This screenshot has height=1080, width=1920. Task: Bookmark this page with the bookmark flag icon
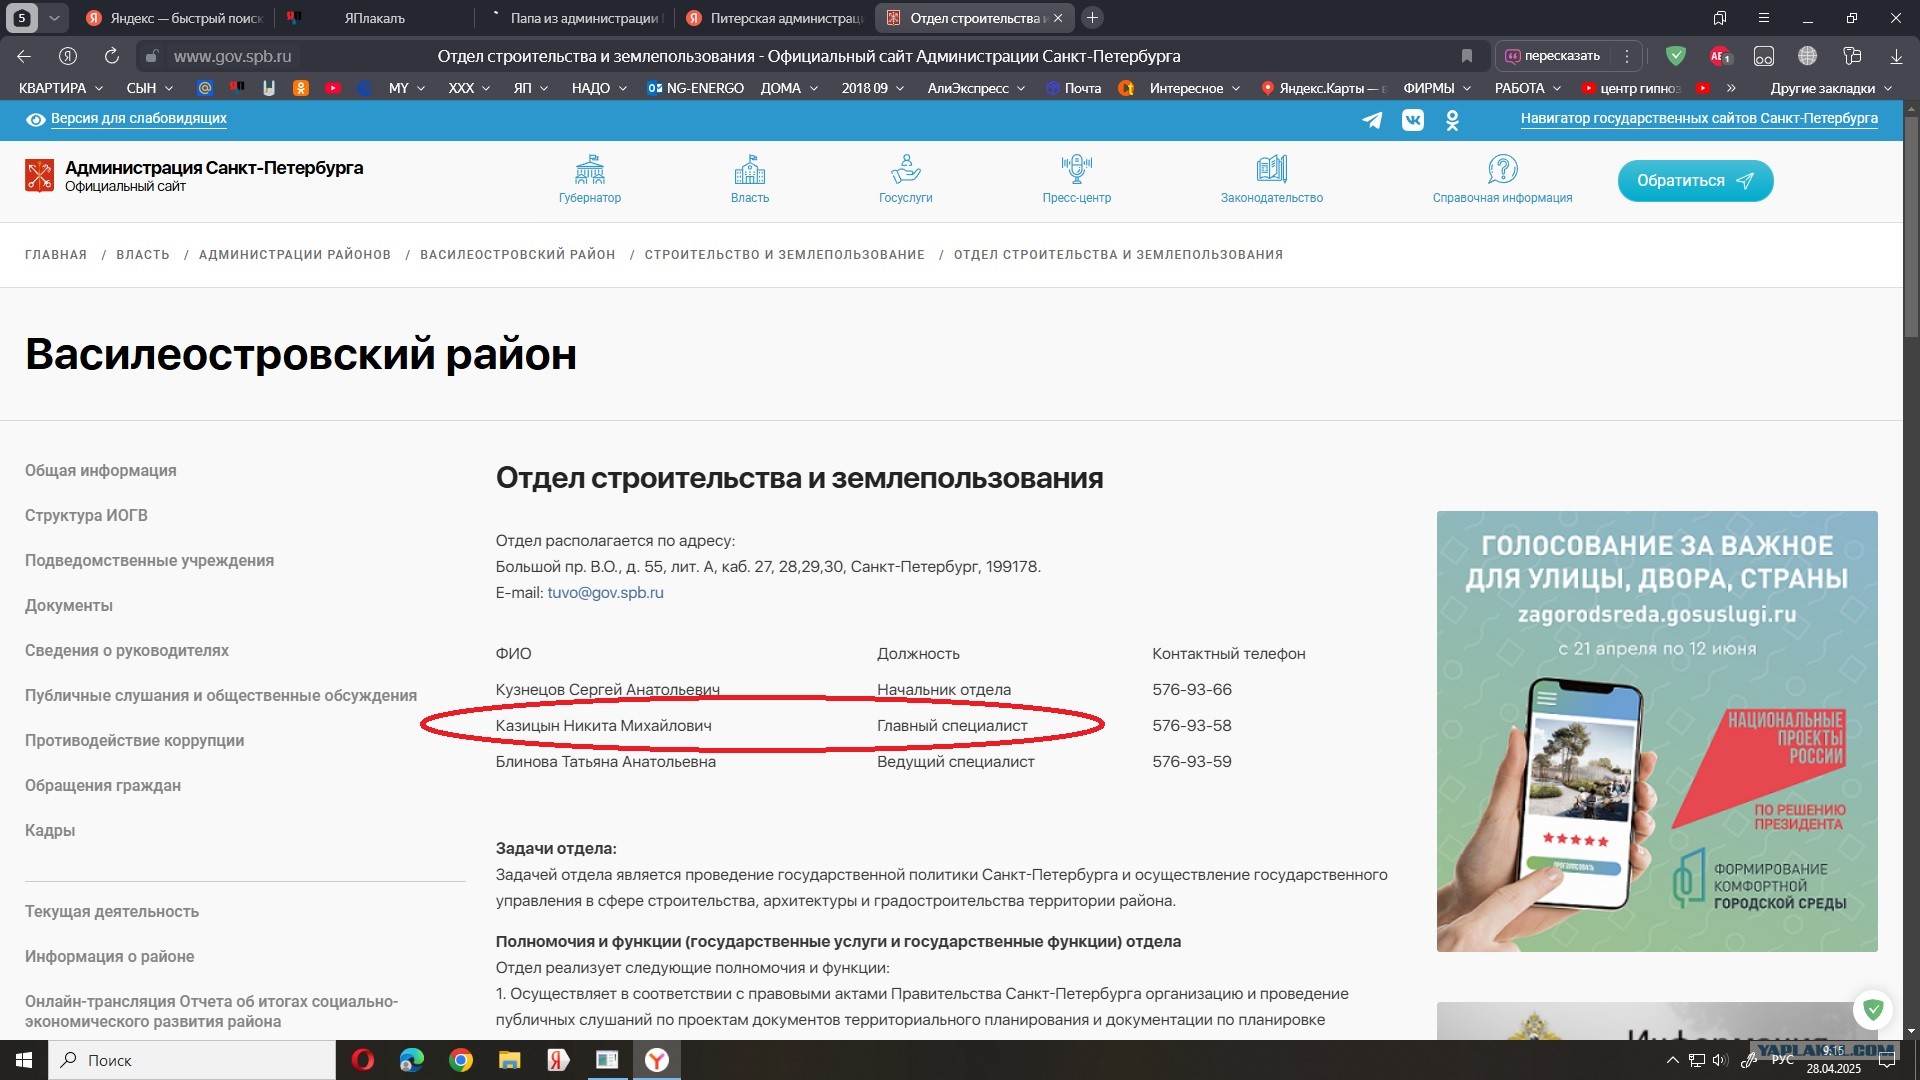point(1467,56)
